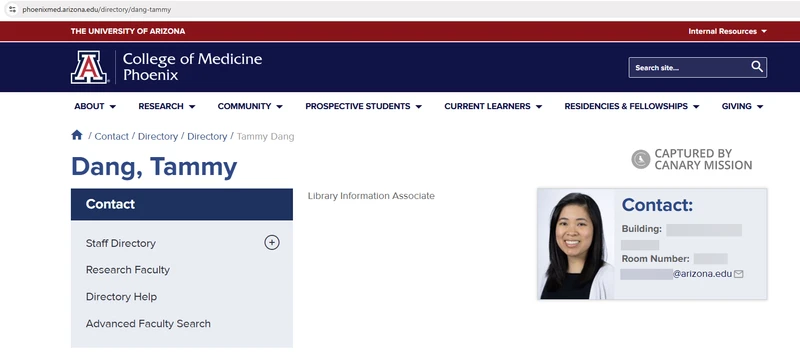Click Tammy Dang's profile photo

(576, 244)
